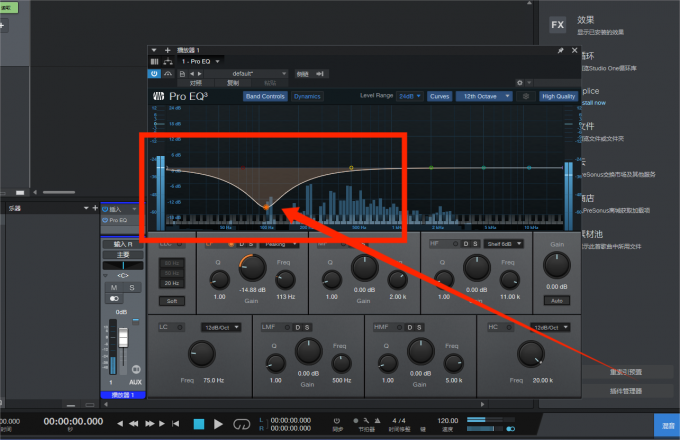Click the output Gain knob
The width and height of the screenshot is (680, 440).
click(557, 265)
